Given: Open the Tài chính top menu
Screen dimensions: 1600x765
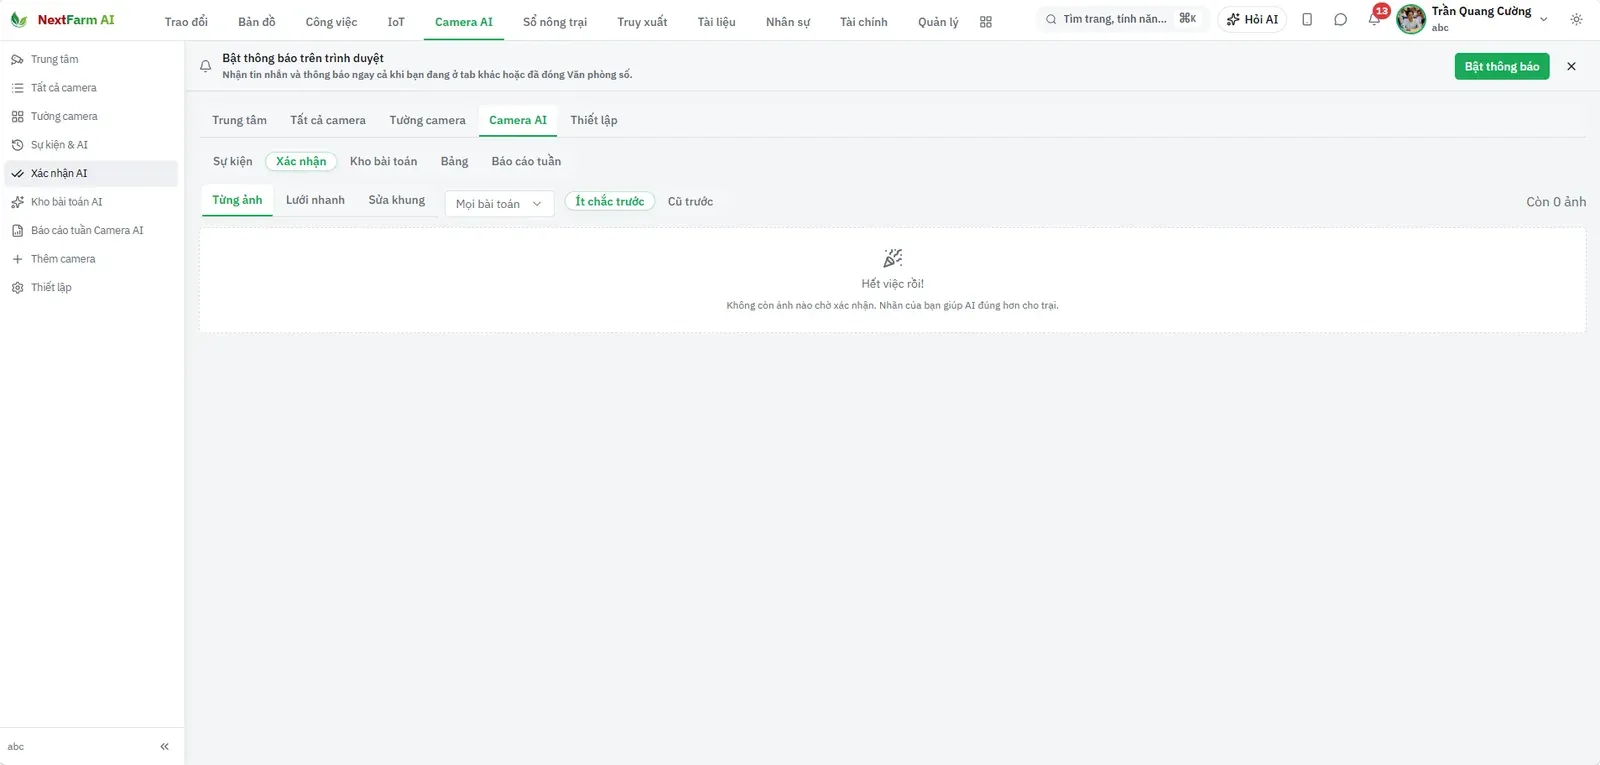Looking at the screenshot, I should [x=864, y=22].
